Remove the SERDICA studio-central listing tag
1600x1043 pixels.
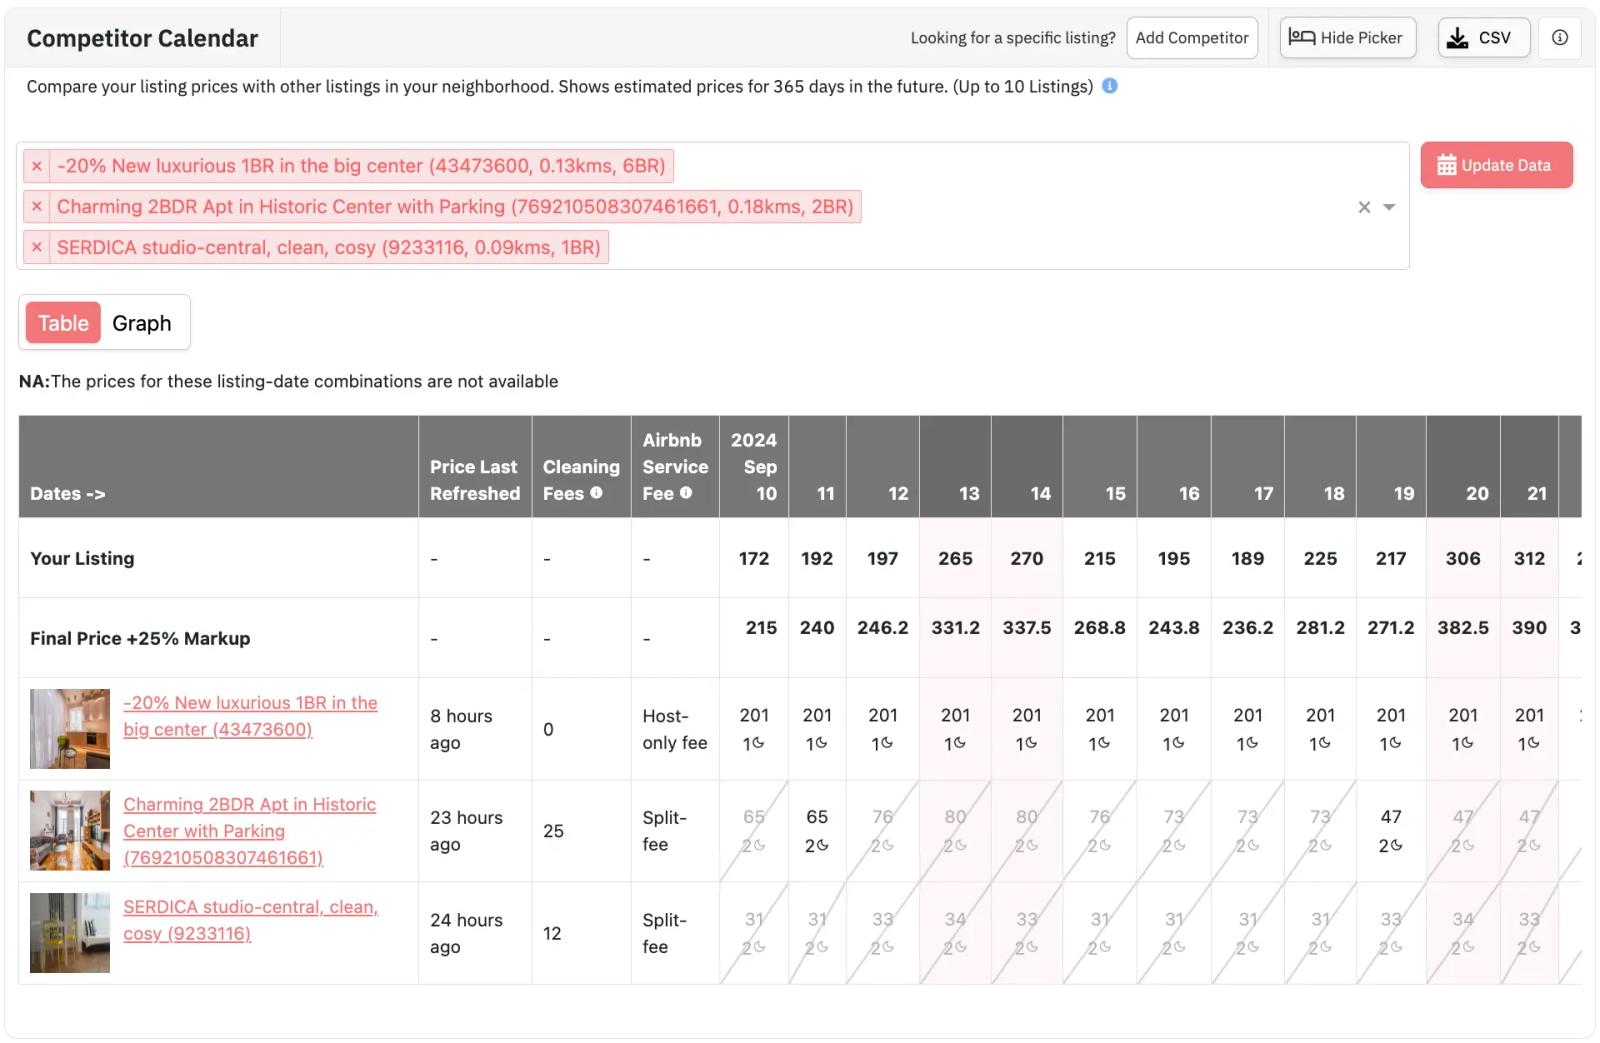[37, 247]
